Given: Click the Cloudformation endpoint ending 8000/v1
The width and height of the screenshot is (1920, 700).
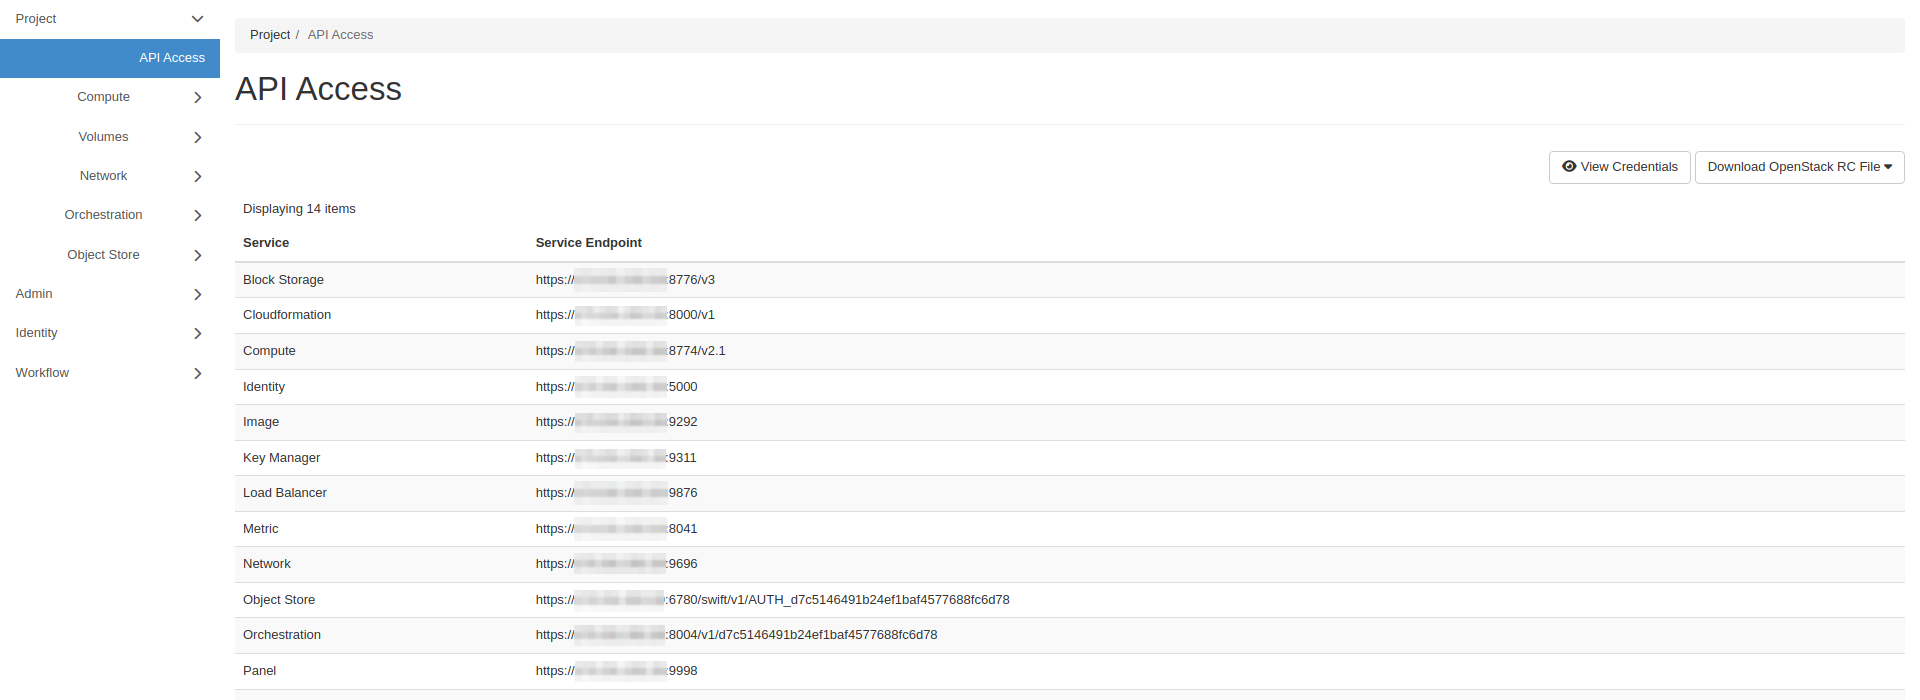Looking at the screenshot, I should point(625,315).
